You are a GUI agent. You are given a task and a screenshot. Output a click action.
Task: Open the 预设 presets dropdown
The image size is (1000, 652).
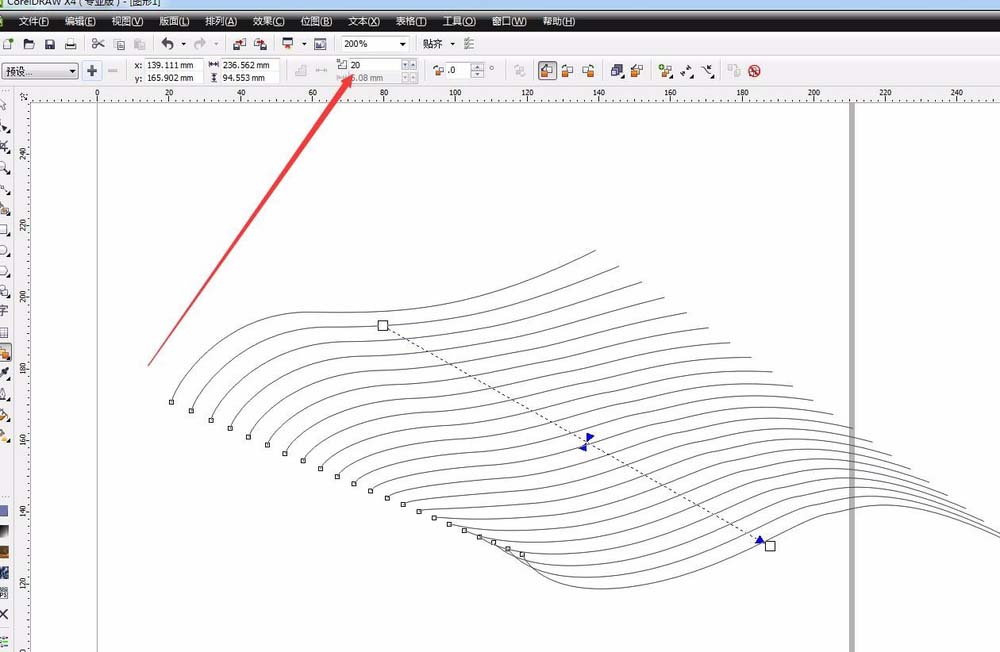(40, 71)
